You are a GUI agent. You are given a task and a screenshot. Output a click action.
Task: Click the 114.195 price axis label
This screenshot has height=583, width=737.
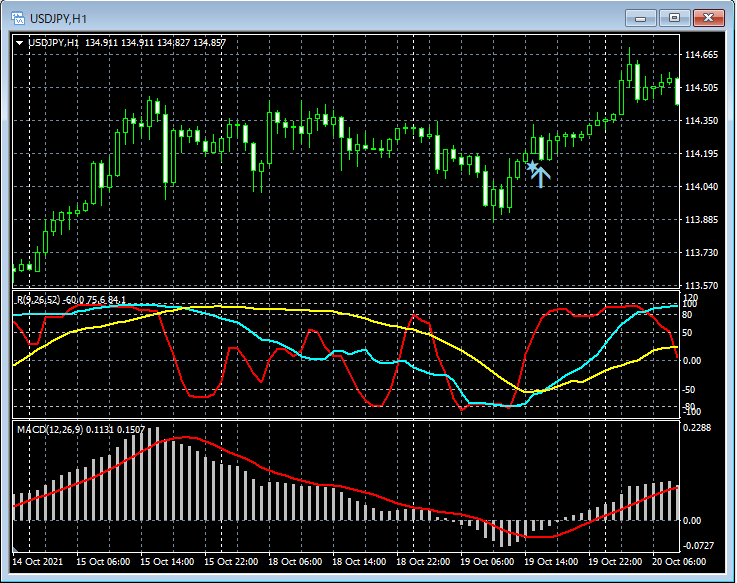701,154
